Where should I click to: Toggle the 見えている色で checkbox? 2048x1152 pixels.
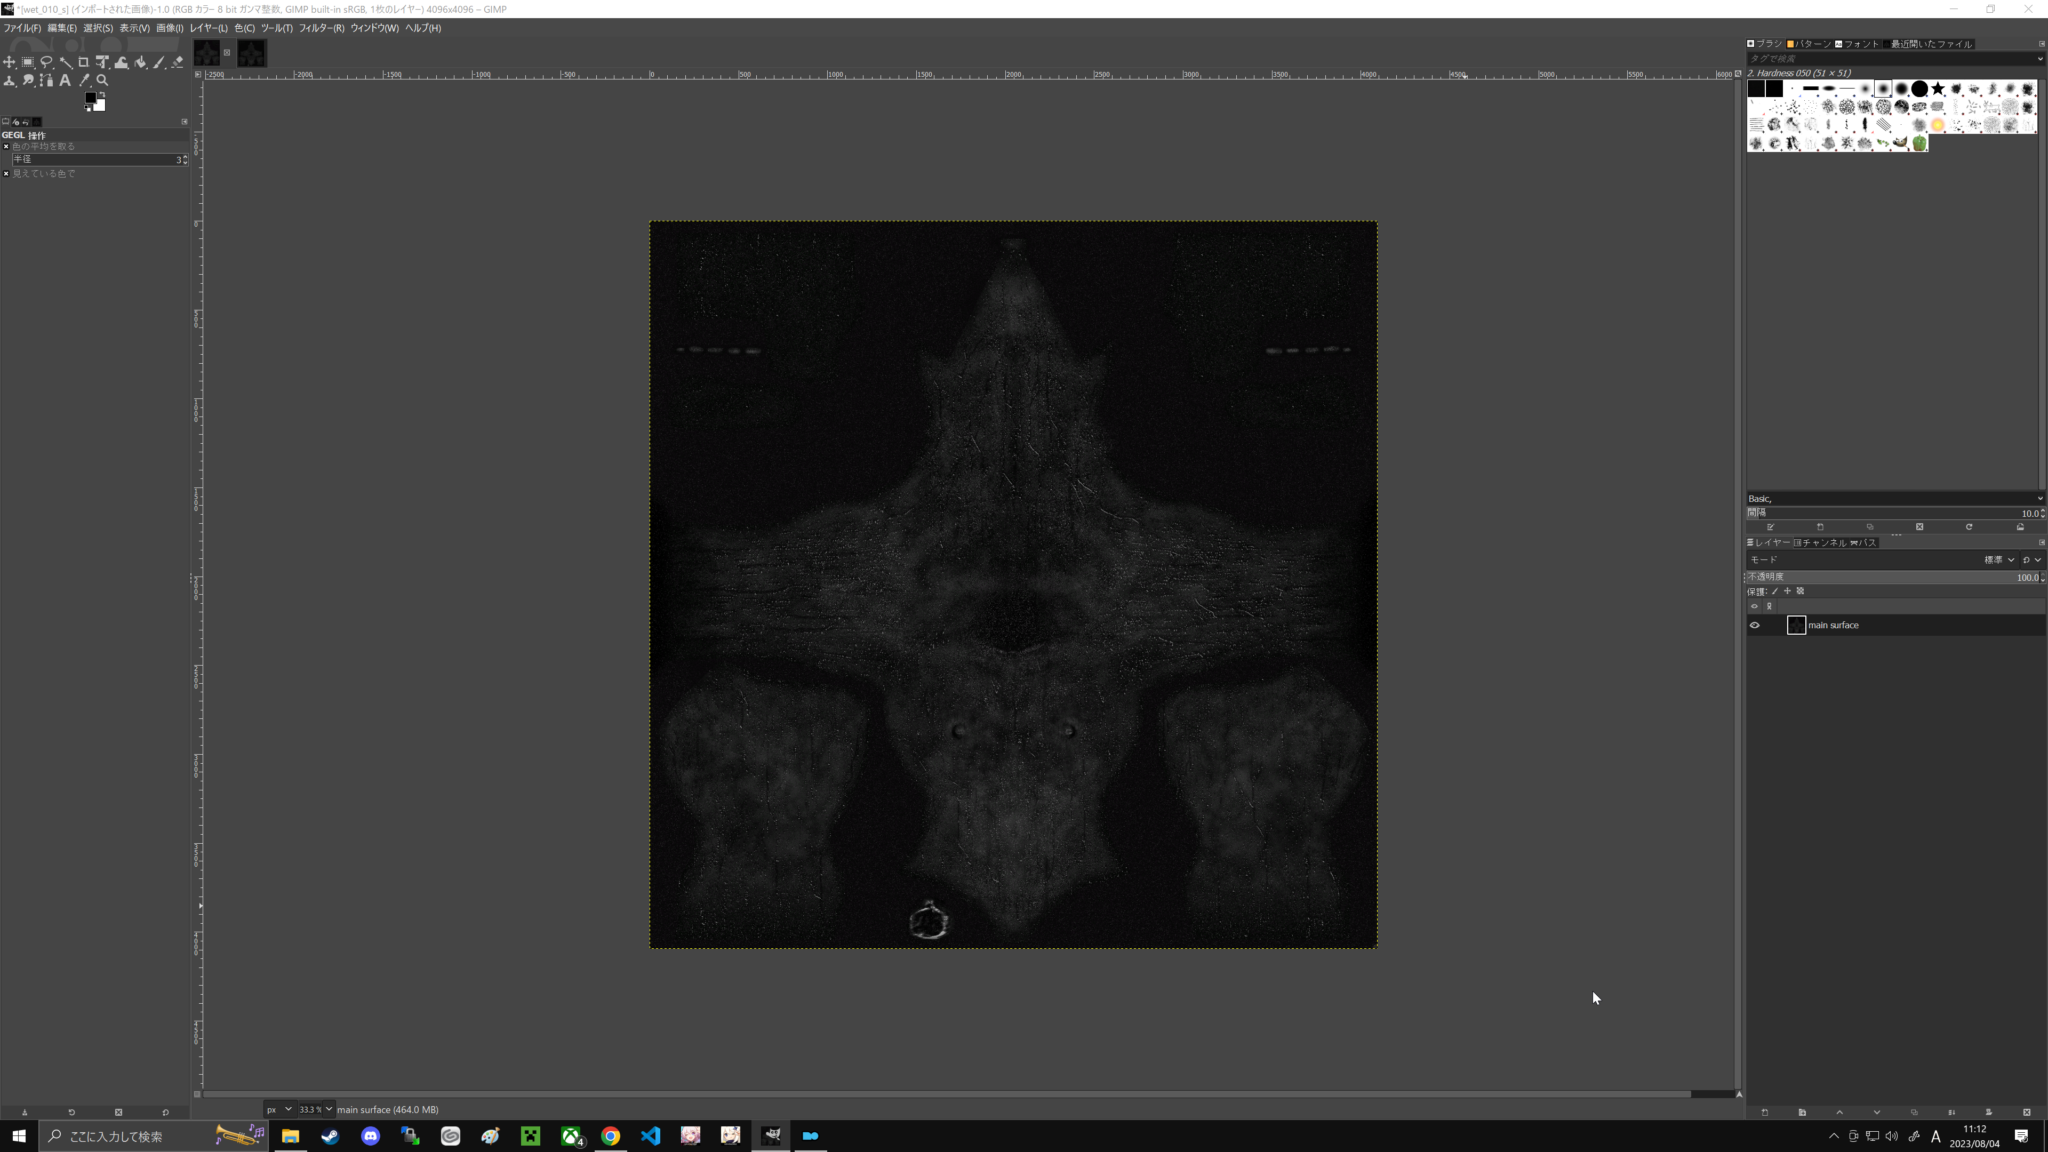6,173
